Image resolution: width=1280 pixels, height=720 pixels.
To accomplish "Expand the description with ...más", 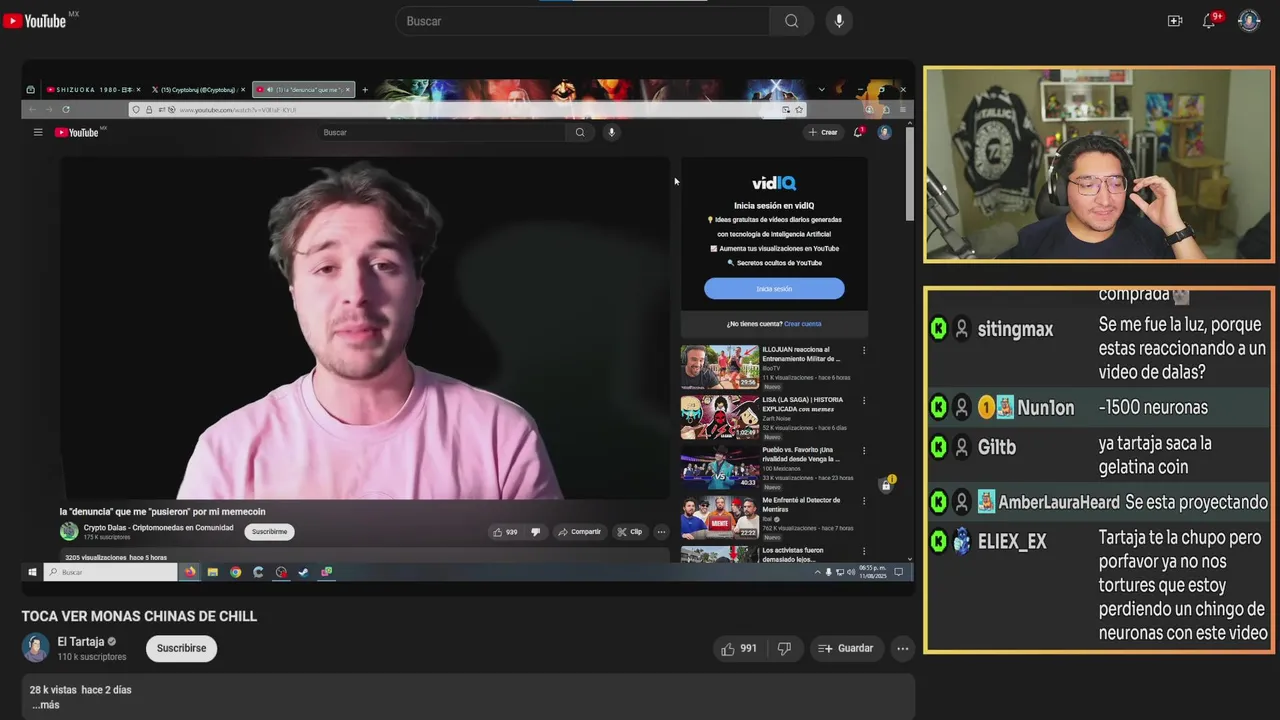I will click(45, 705).
